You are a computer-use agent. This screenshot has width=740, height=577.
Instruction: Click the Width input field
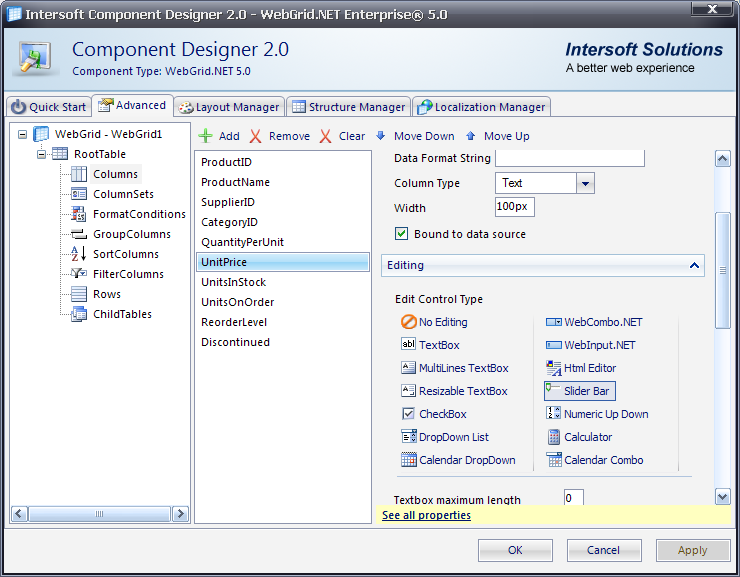pos(514,207)
